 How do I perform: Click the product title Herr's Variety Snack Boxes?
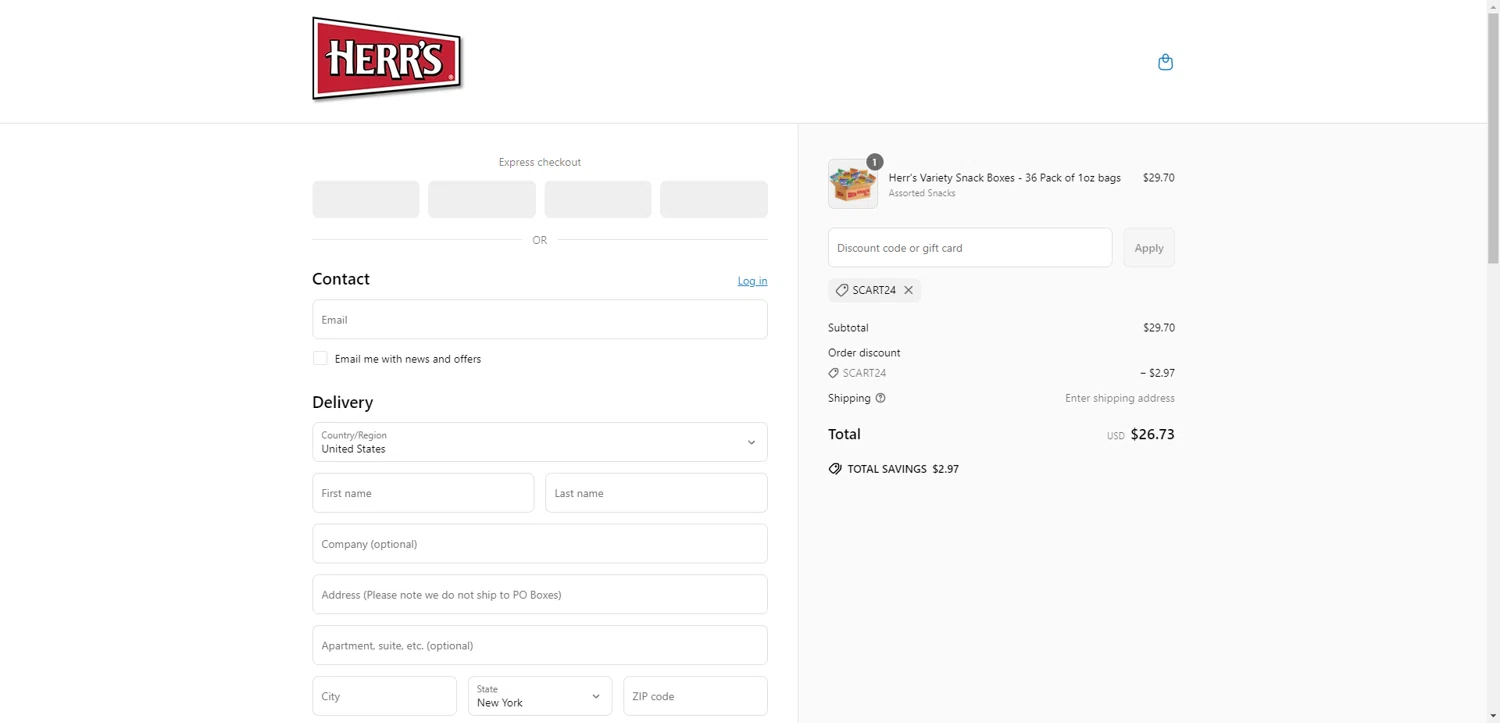1004,178
